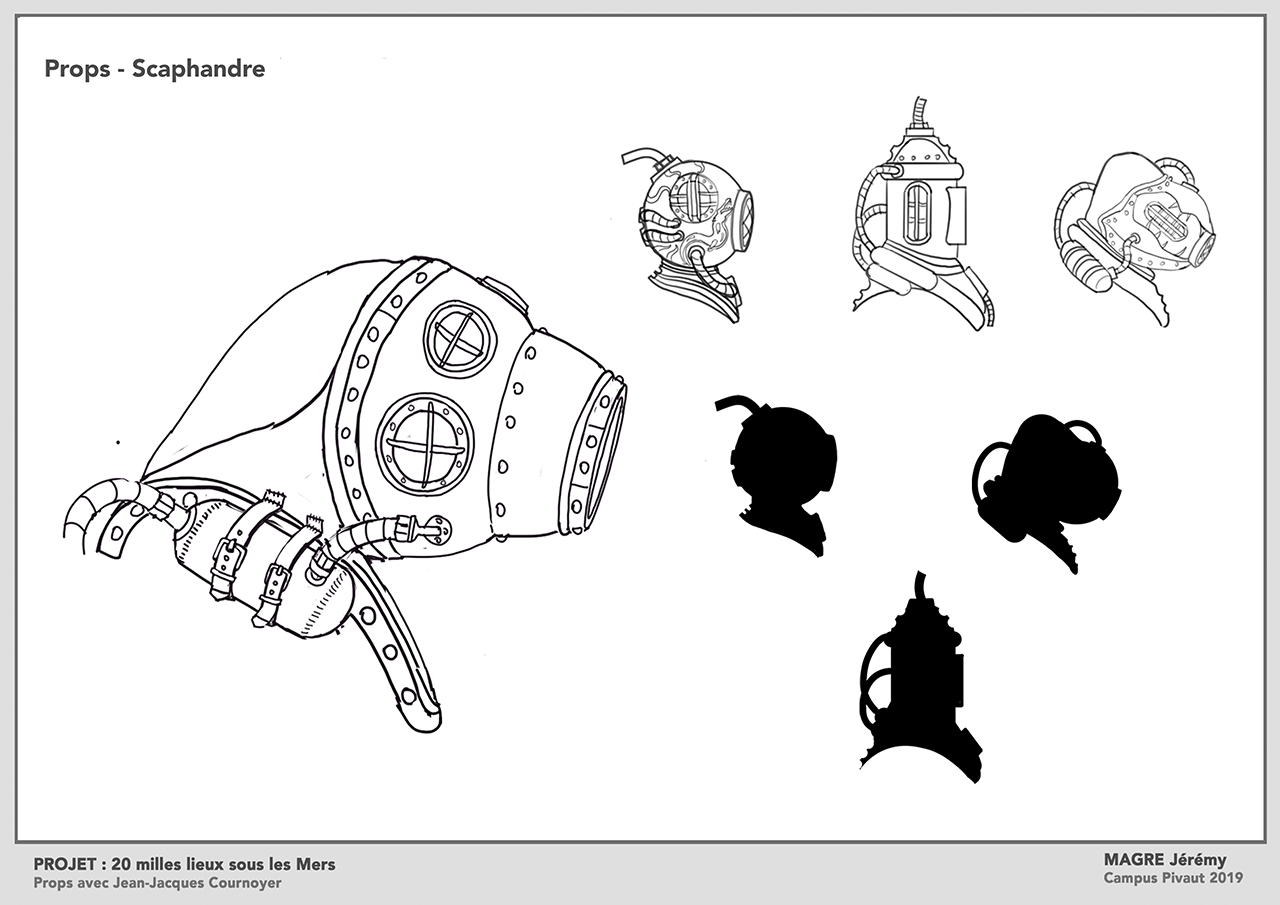Select the round spherical helmet line sketch

(x=688, y=236)
